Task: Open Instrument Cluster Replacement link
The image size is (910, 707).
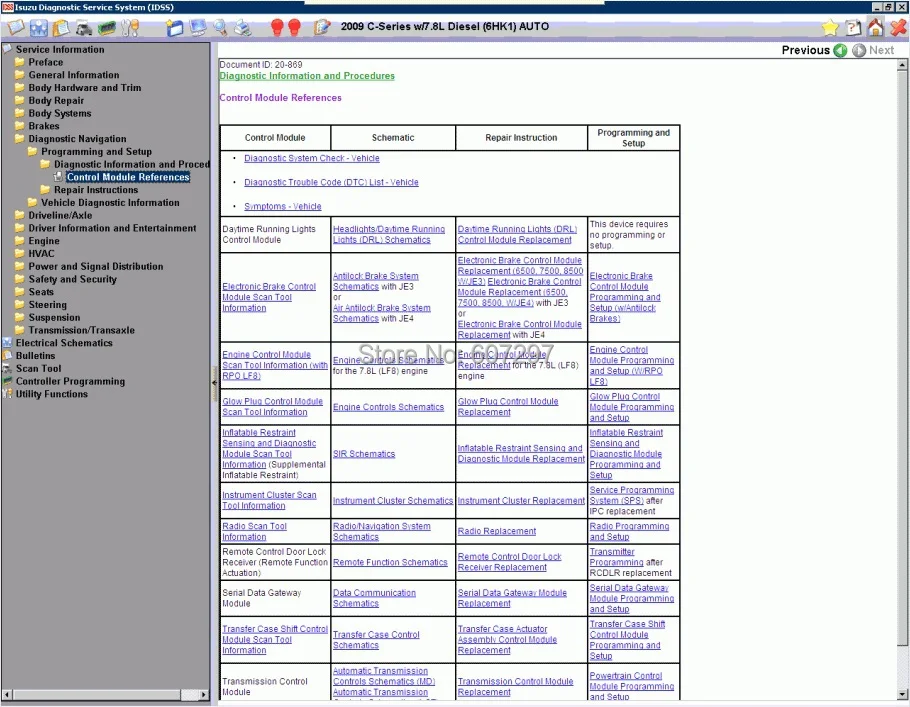Action: pos(521,501)
